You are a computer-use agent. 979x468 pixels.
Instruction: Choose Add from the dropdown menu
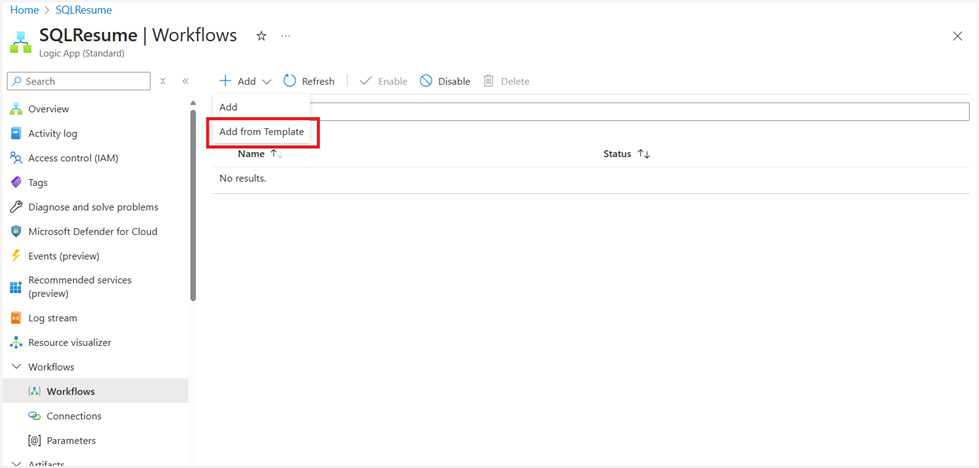(261, 107)
